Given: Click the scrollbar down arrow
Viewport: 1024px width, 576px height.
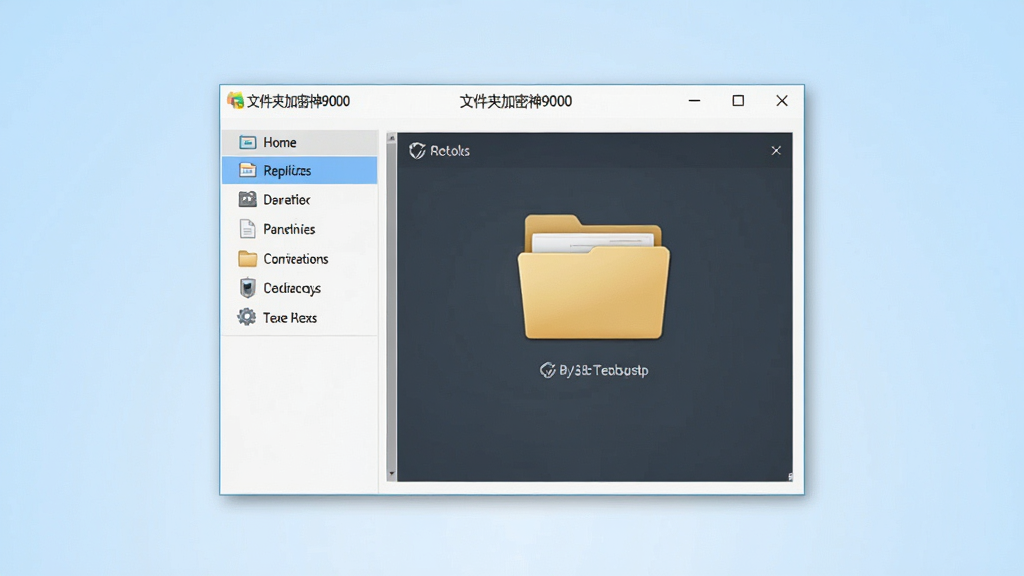Looking at the screenshot, I should (392, 474).
